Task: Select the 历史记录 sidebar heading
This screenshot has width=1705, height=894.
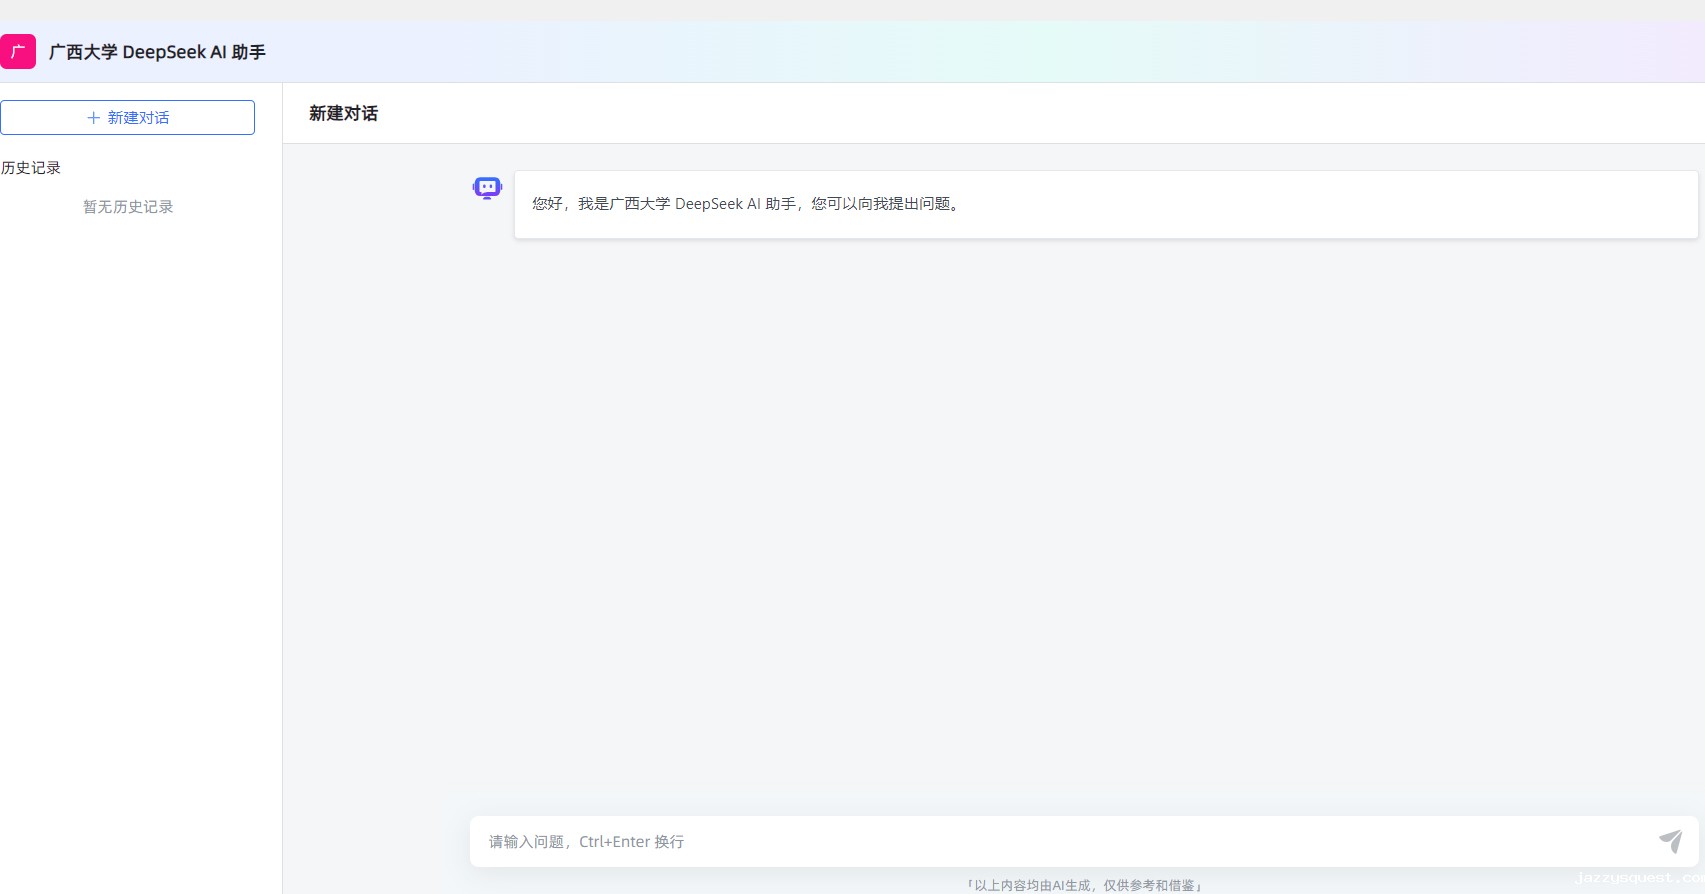Action: pos(31,168)
